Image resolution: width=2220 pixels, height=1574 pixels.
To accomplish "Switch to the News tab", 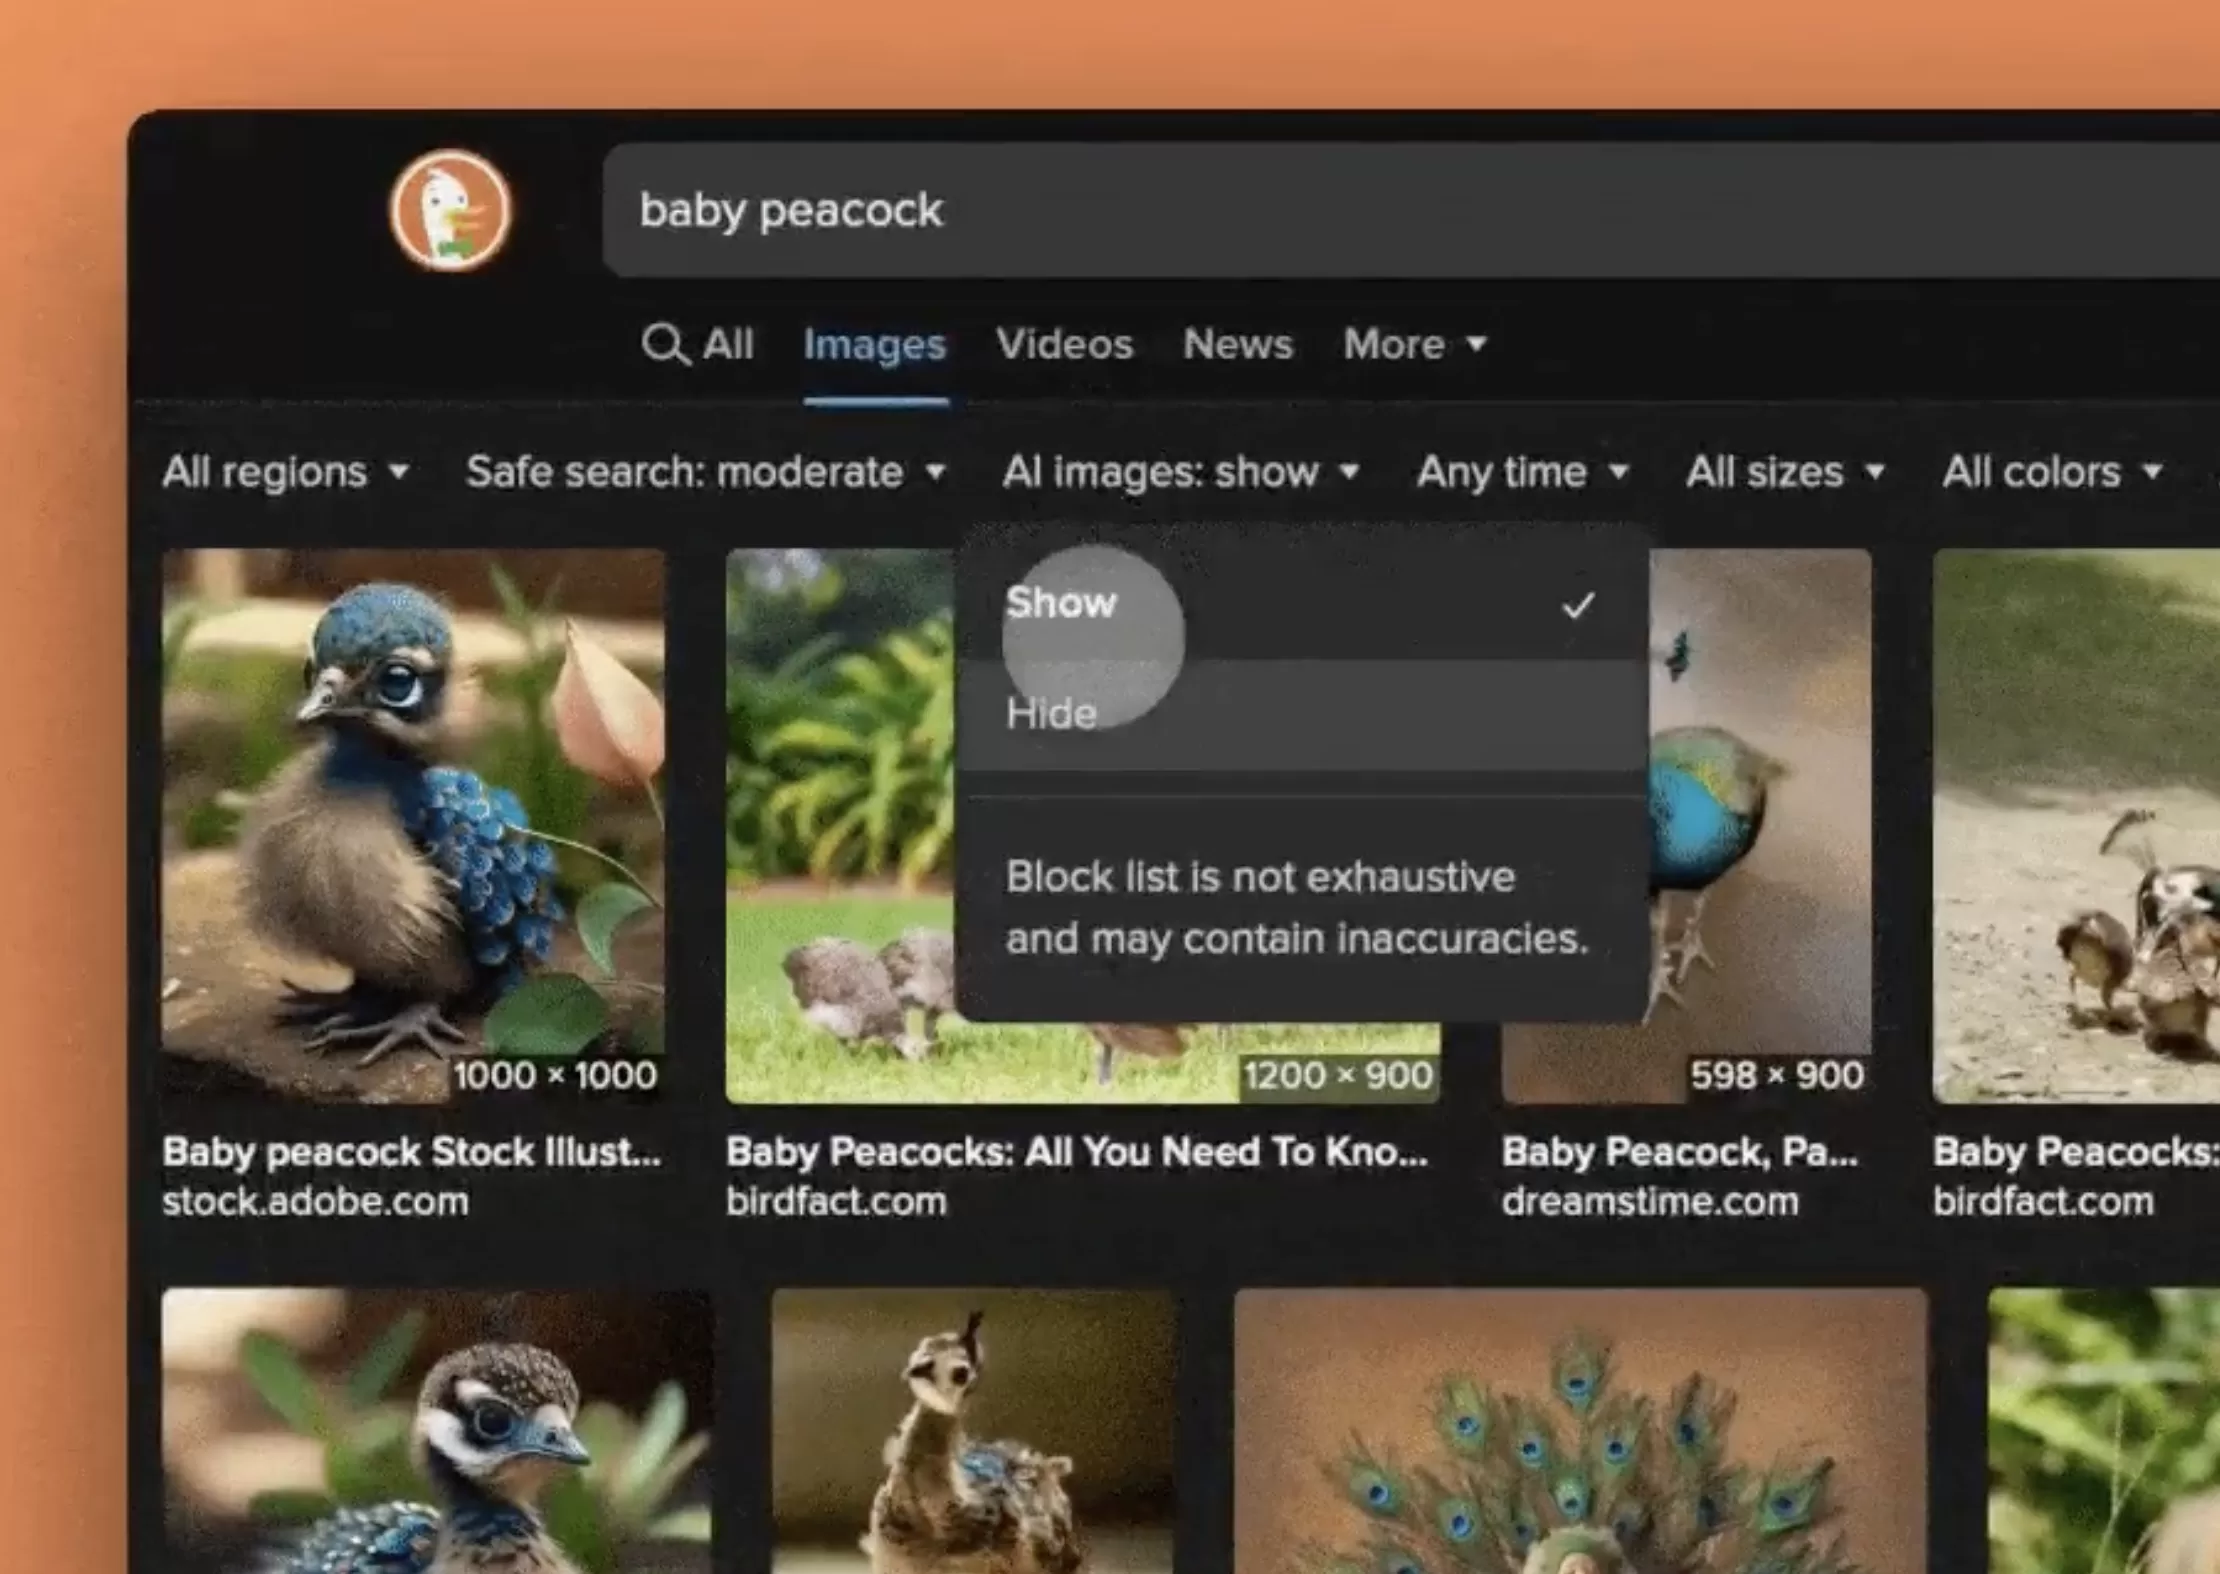I will point(1237,344).
